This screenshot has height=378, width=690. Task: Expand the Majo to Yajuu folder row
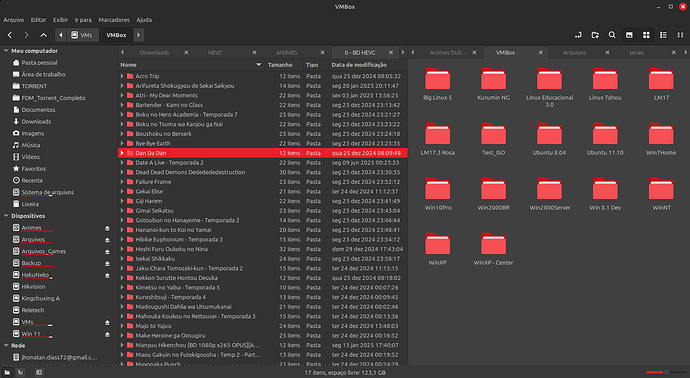tap(122, 326)
